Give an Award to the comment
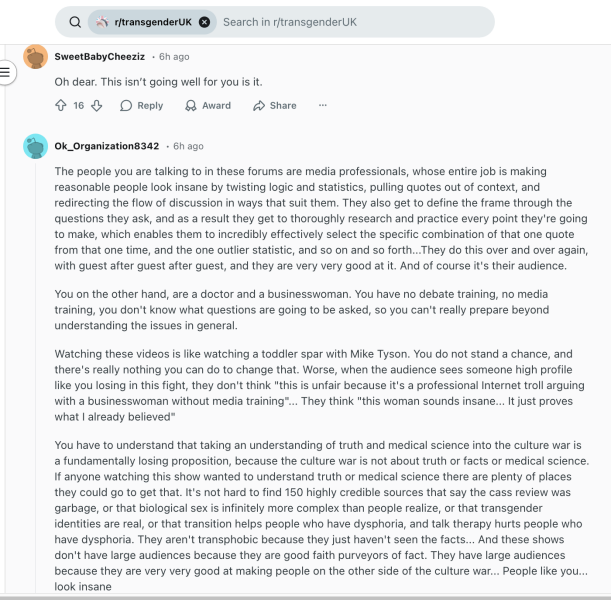The image size is (611, 600). [x=207, y=105]
